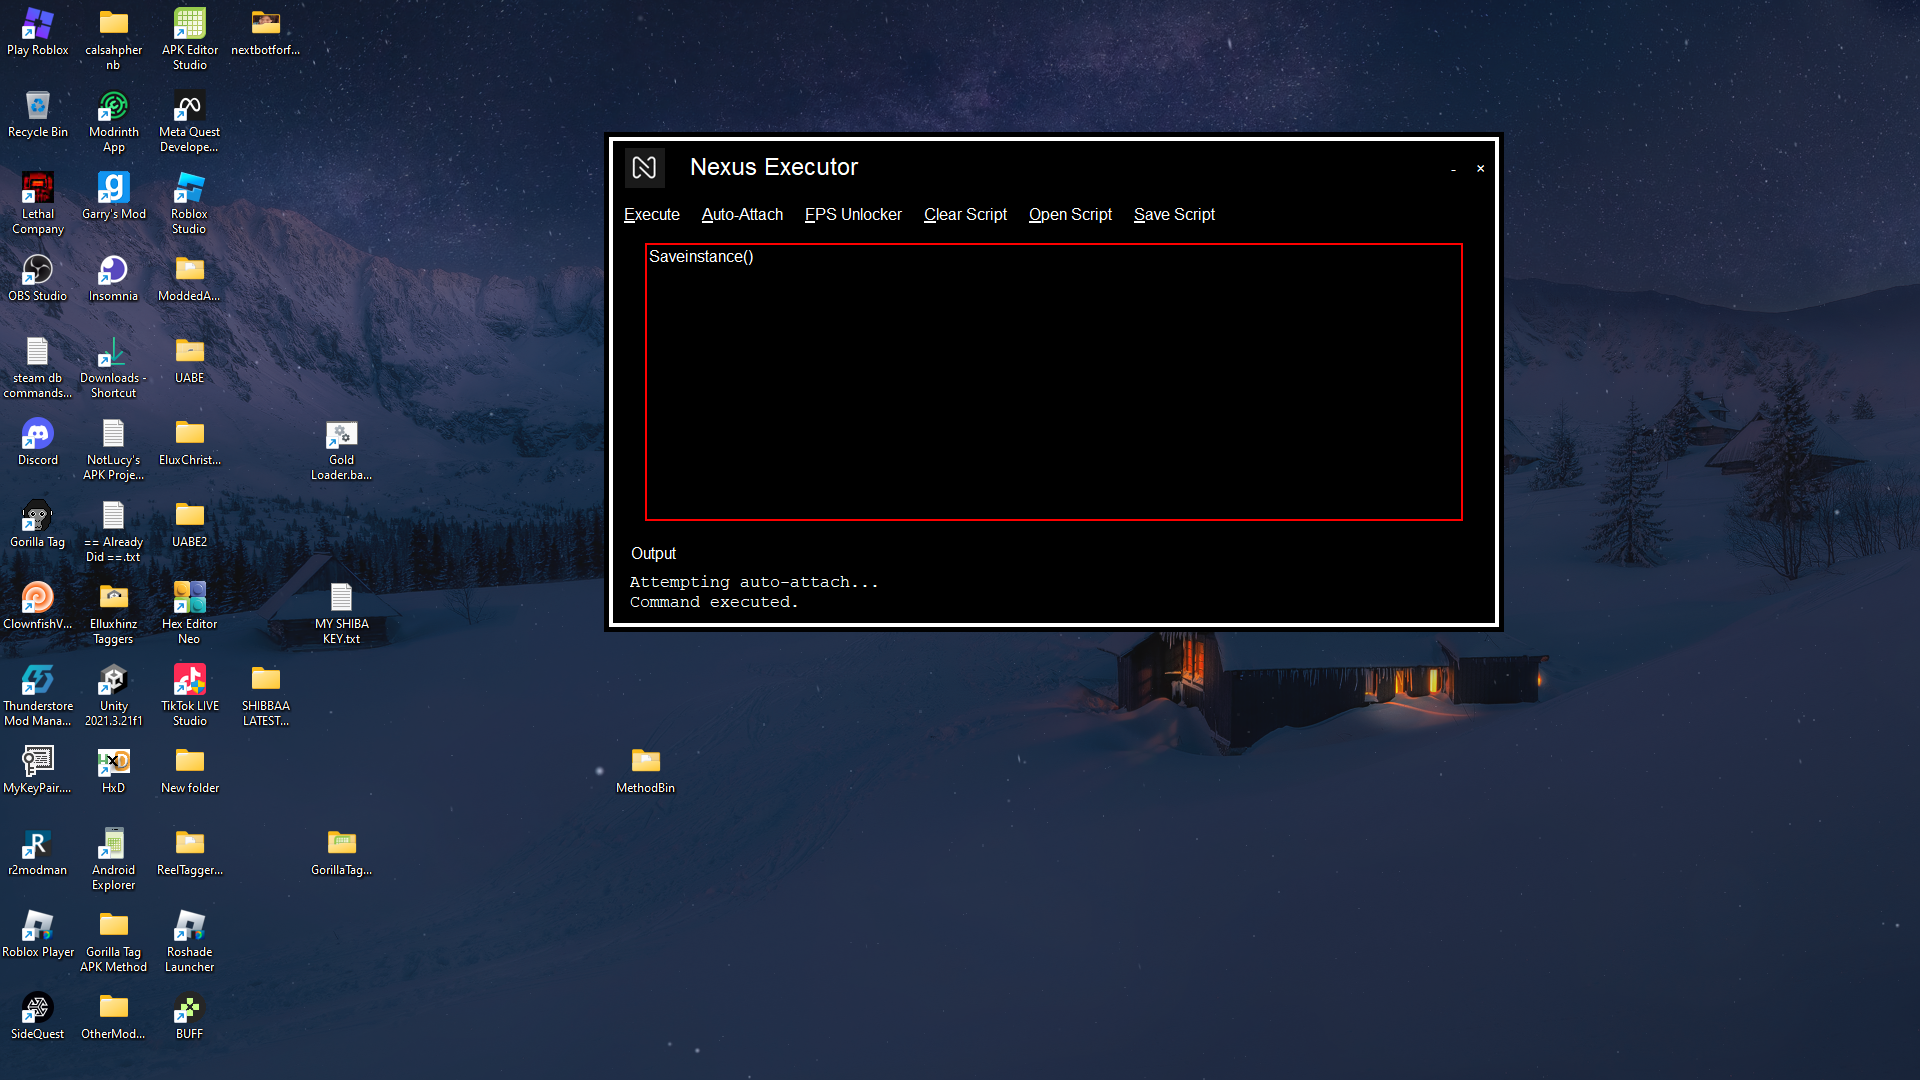The image size is (1920, 1080).
Task: Select the Roblox Studio desktop icon
Action: pyautogui.click(x=189, y=190)
